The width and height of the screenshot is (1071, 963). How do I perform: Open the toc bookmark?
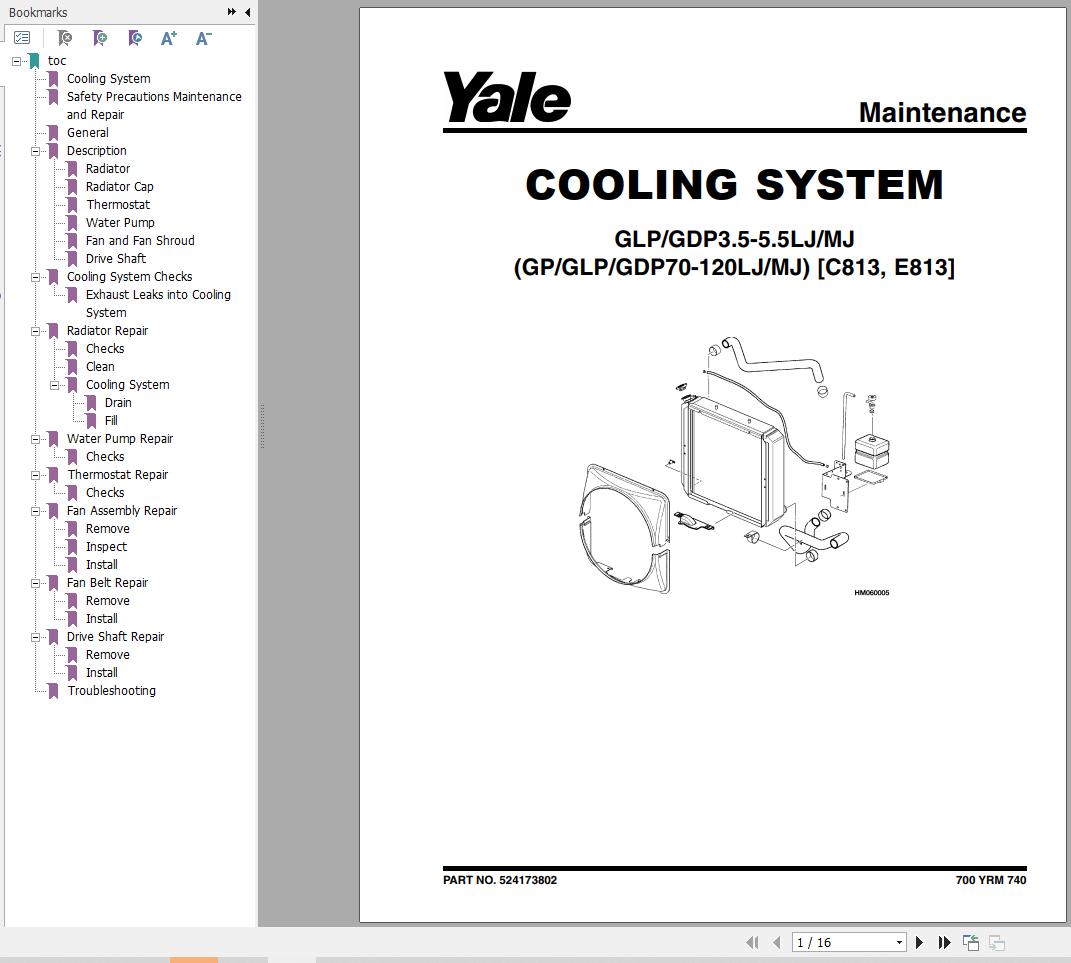coord(57,61)
